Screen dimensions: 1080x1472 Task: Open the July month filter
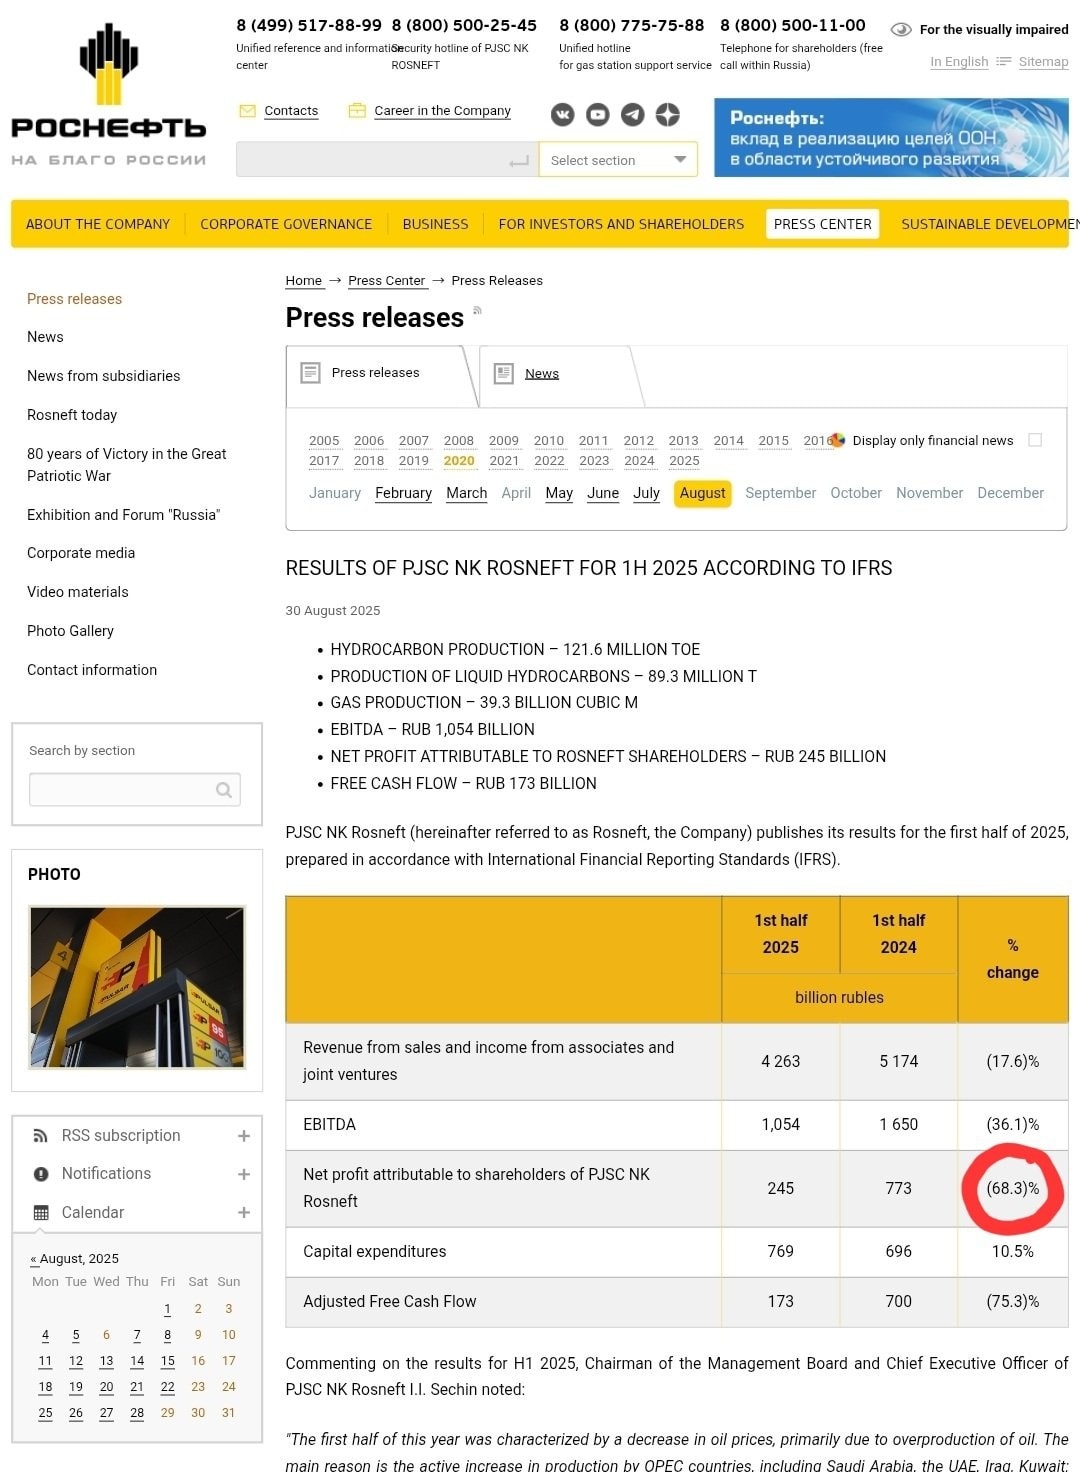pyautogui.click(x=646, y=493)
